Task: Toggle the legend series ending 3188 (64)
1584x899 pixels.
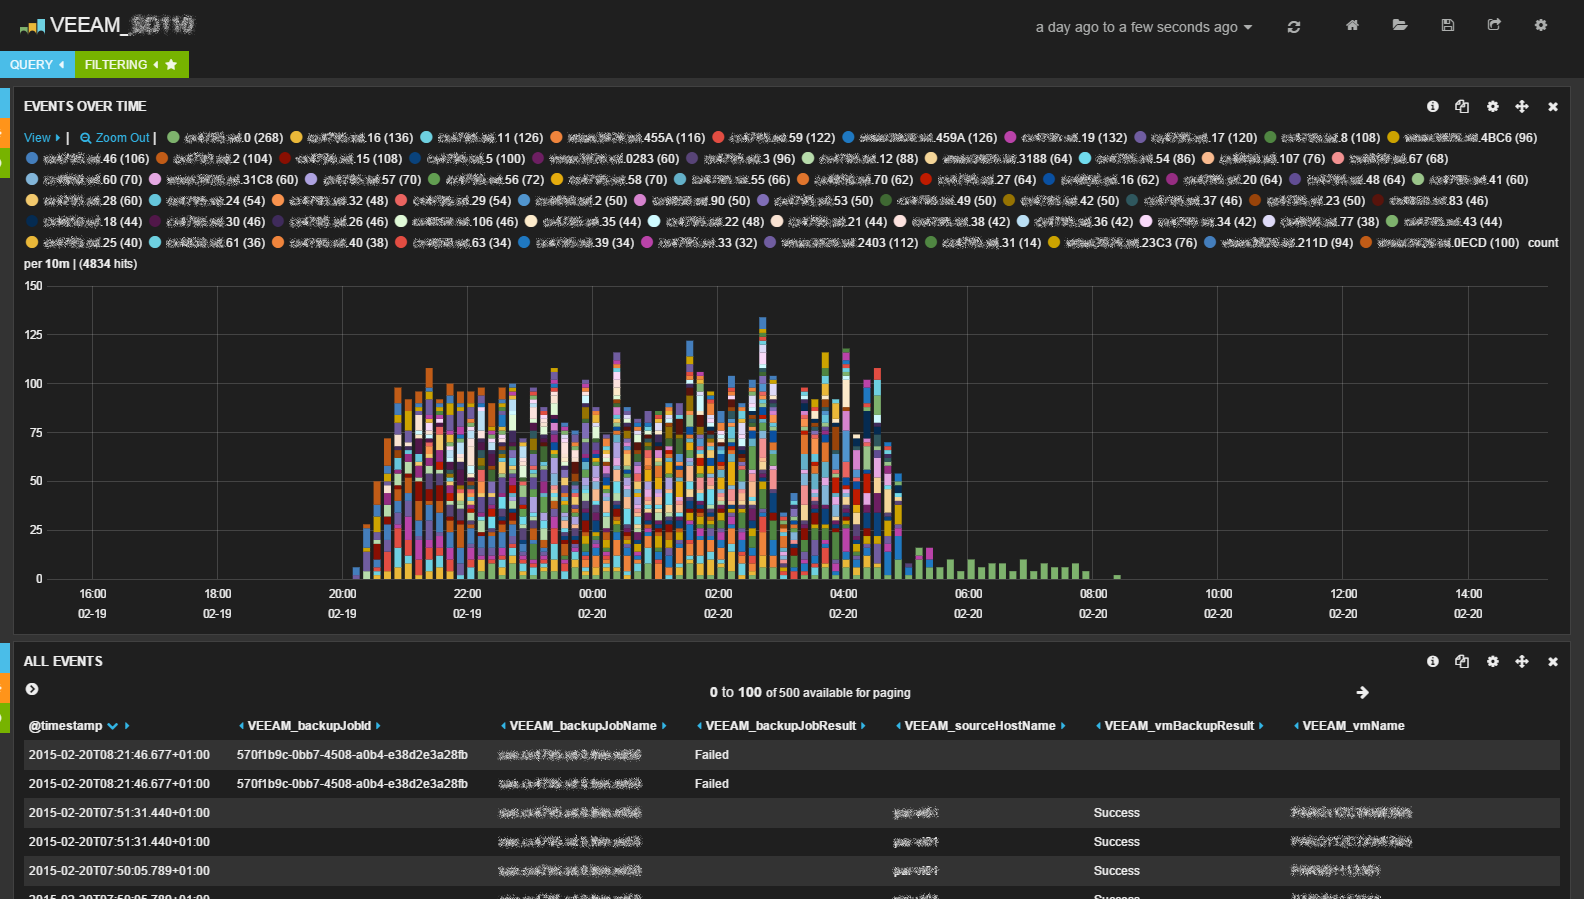Action: tap(998, 159)
